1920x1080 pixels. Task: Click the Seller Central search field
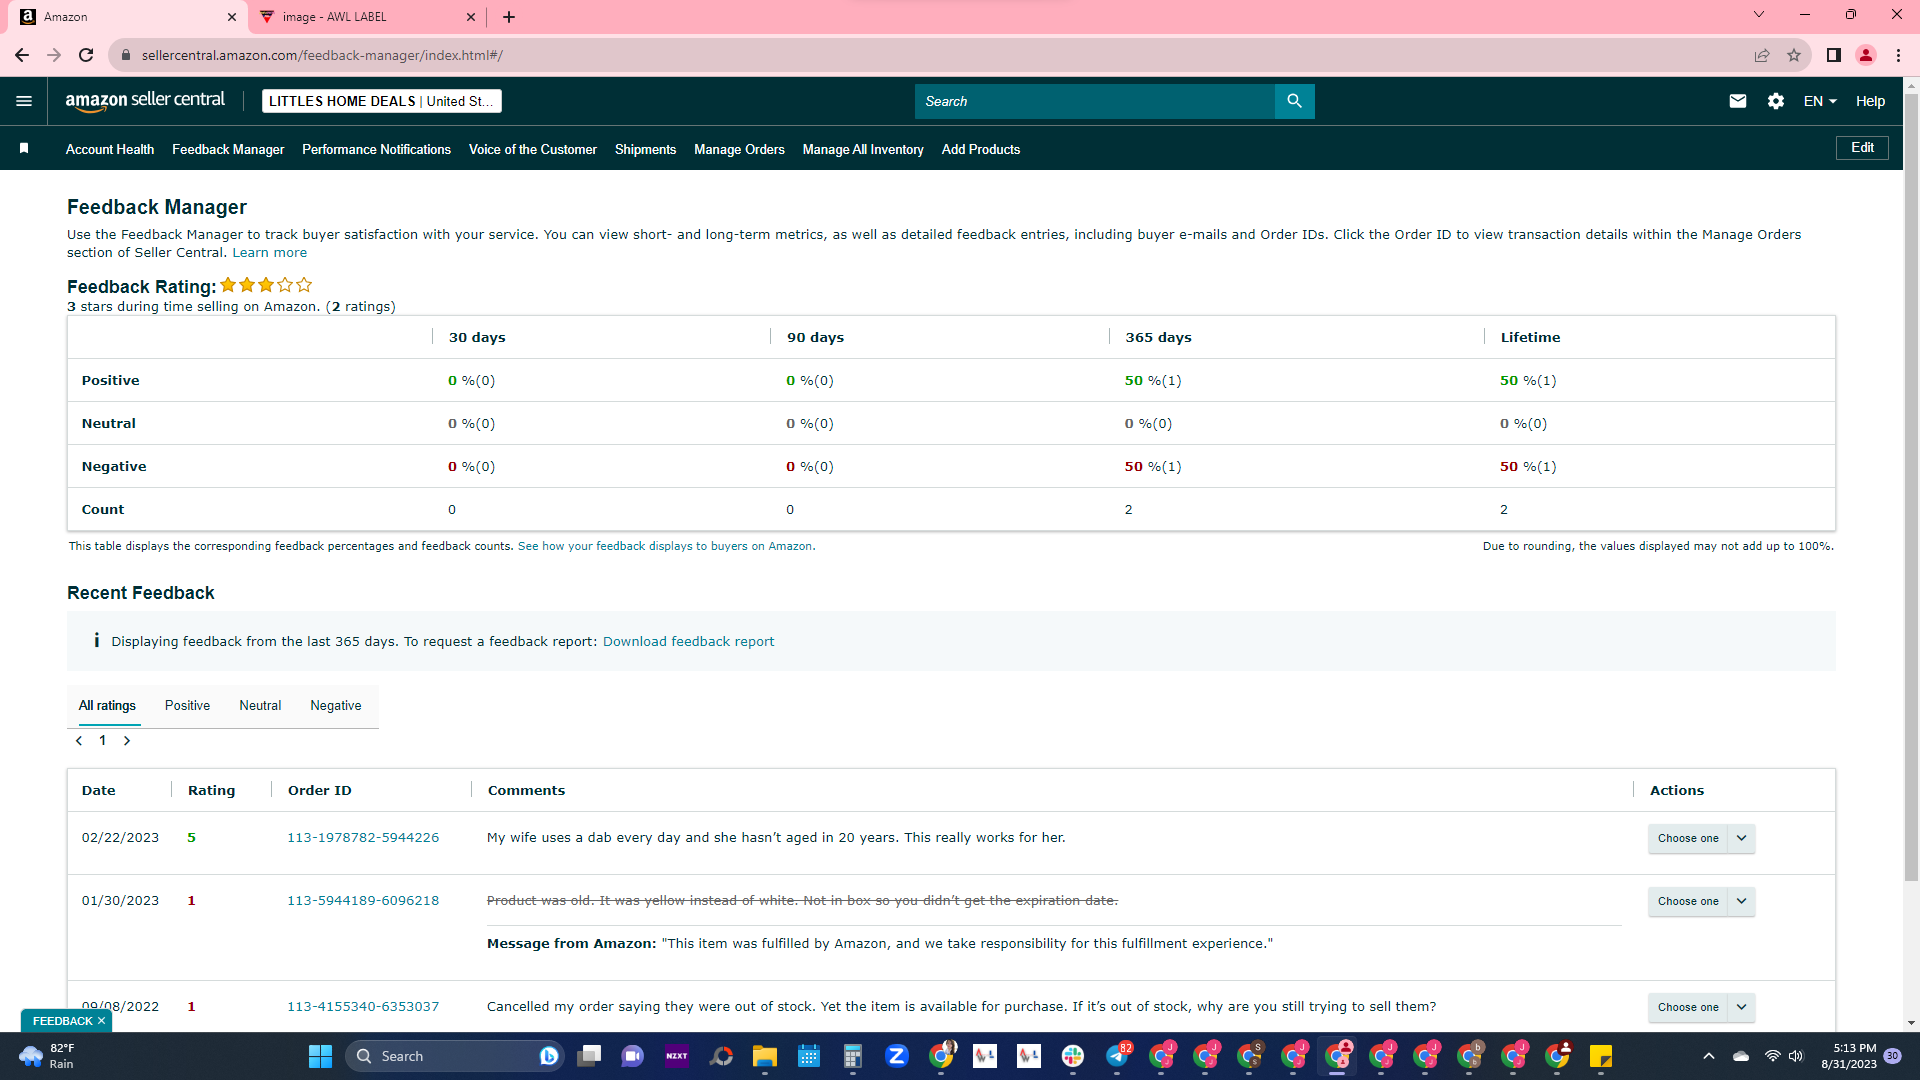(1095, 101)
